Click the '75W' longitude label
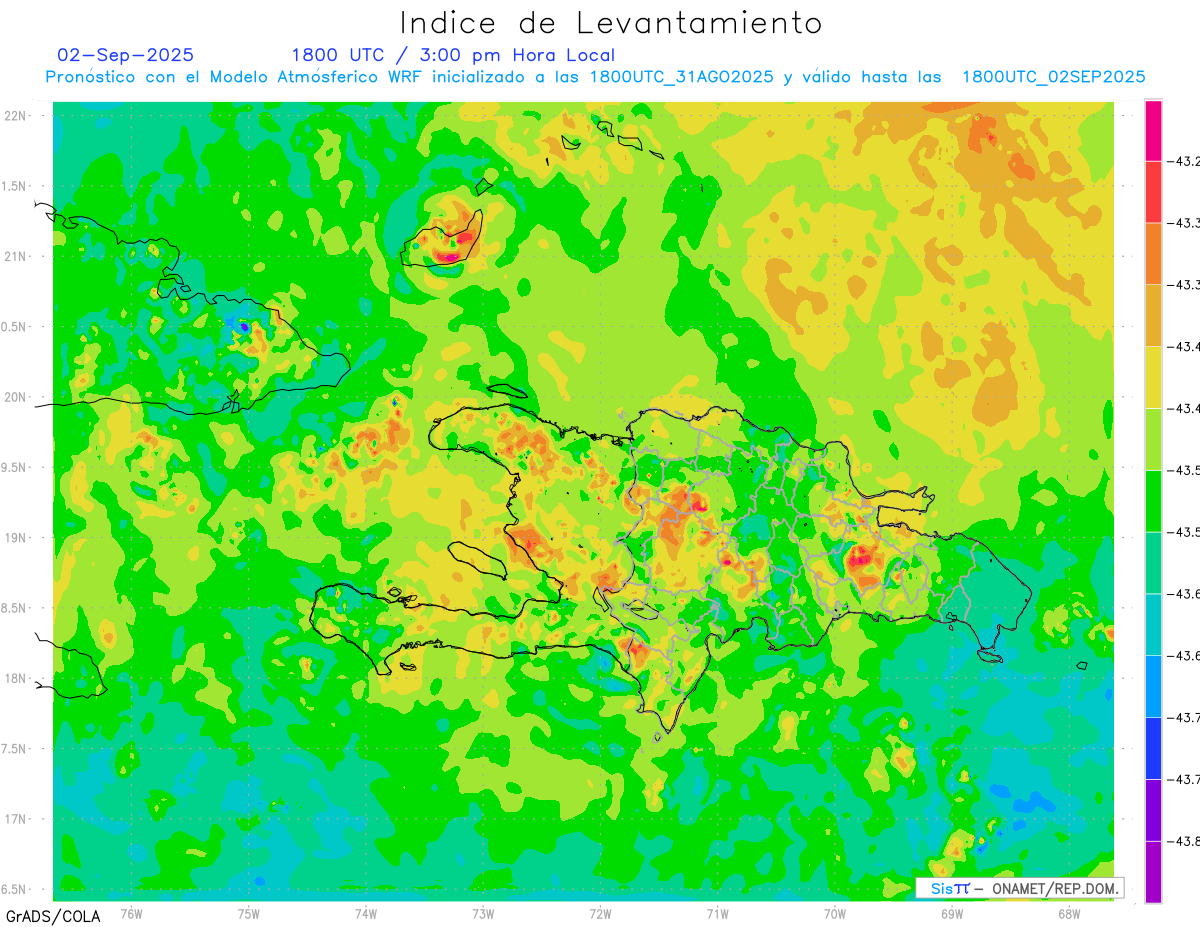Viewport: 1200px width, 927px height. pyautogui.click(x=249, y=913)
